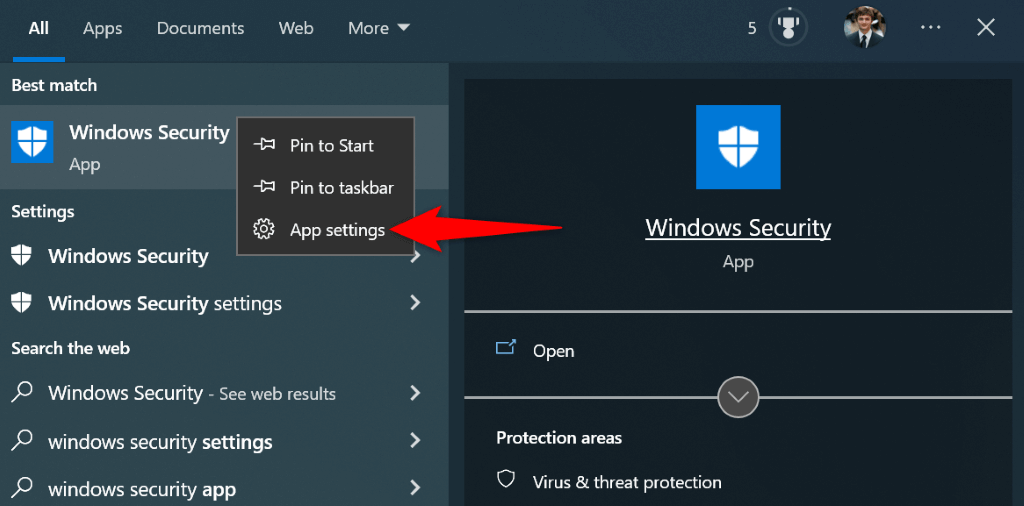This screenshot has height=506, width=1024.
Task: Open Windows Security see web results
Action: 192,394
